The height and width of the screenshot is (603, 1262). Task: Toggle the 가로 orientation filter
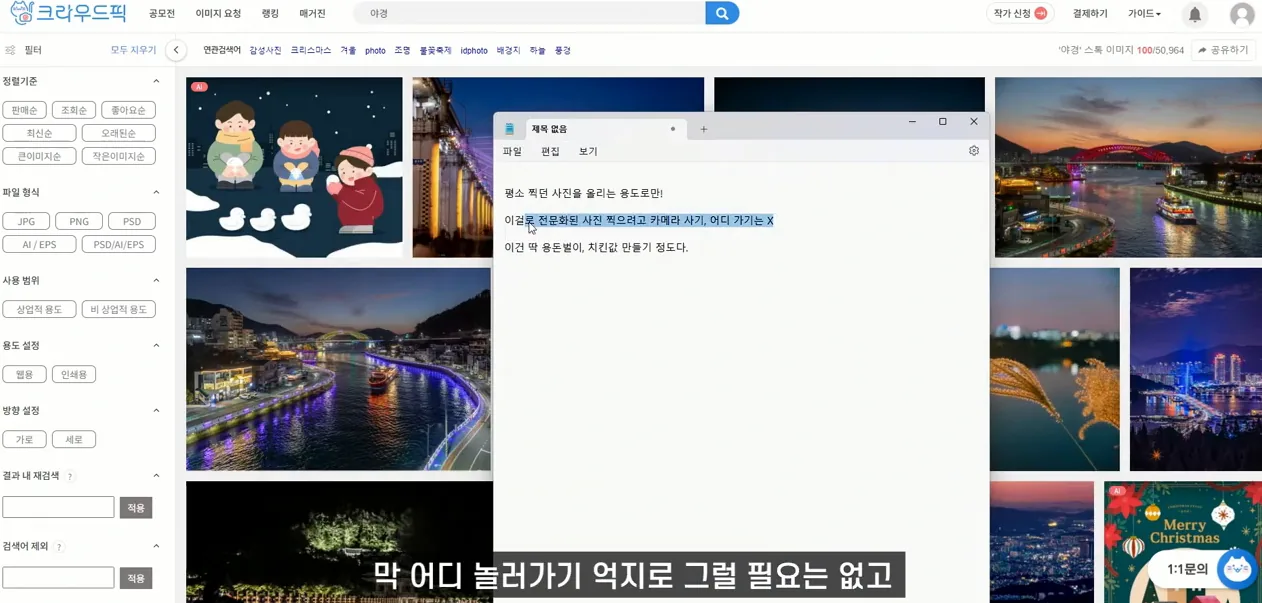tap(24, 439)
